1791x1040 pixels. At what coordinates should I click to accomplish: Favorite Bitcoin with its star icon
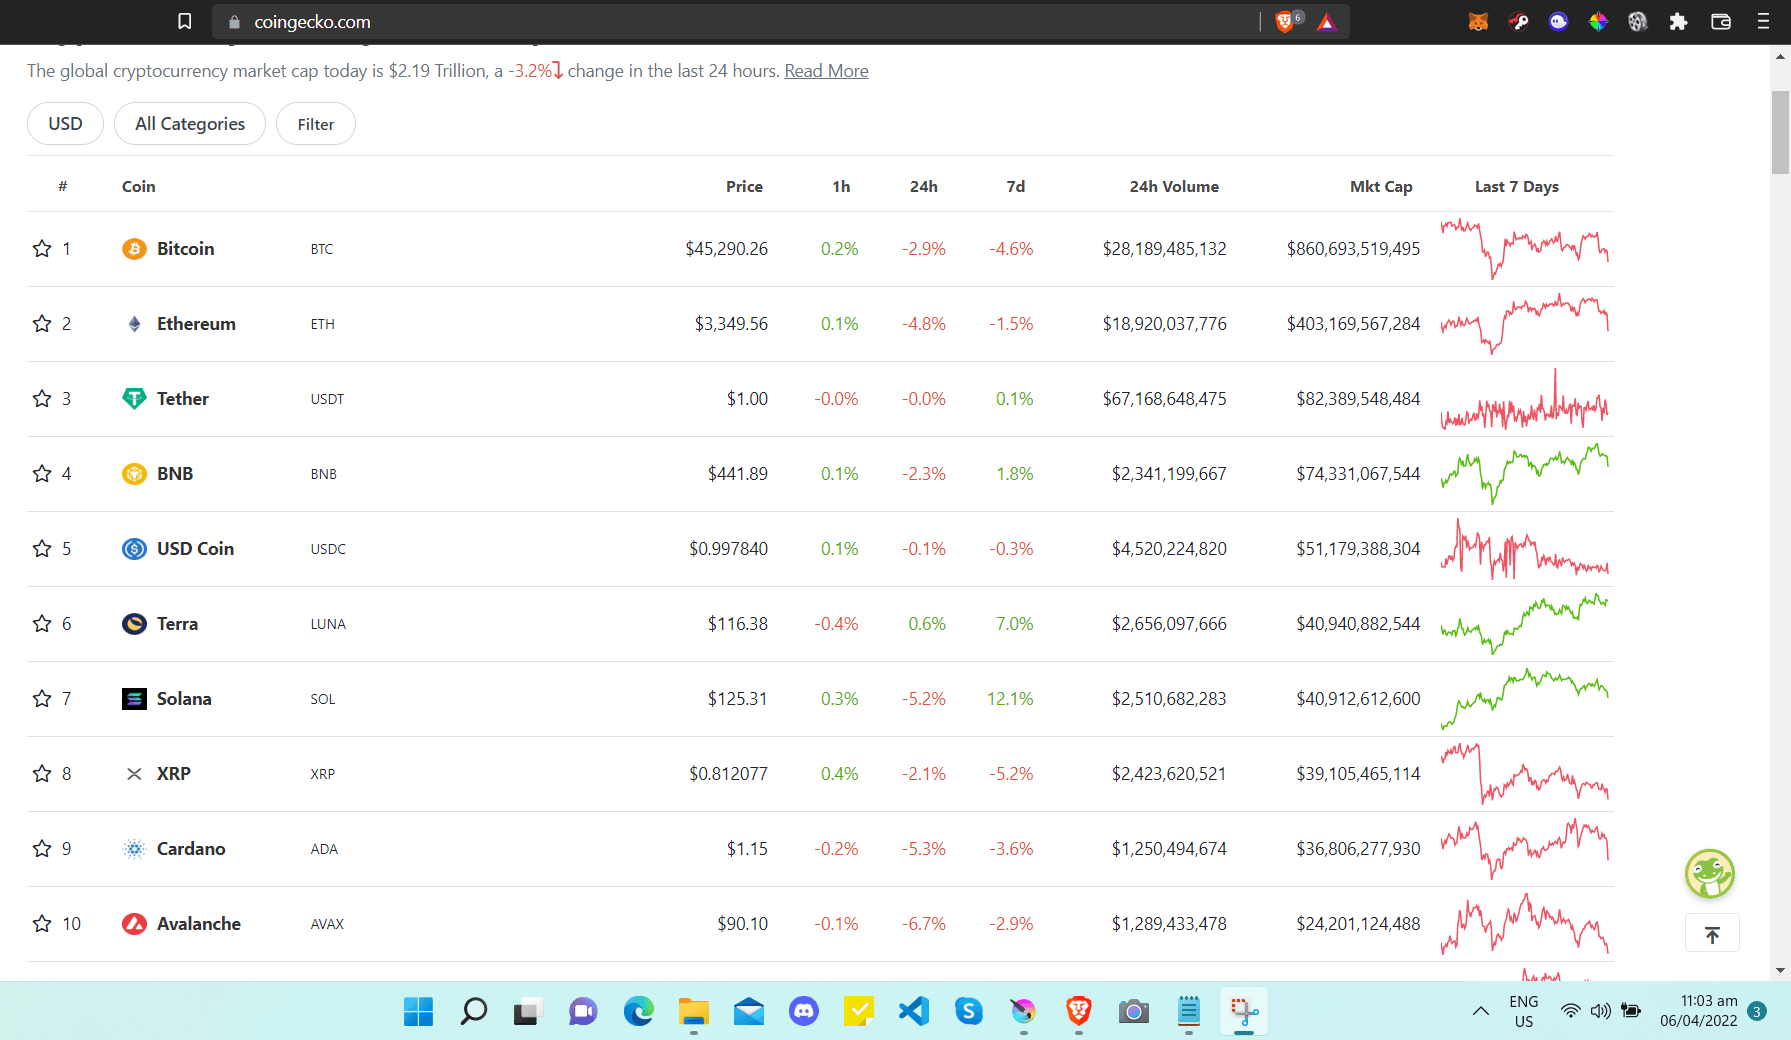tap(42, 249)
